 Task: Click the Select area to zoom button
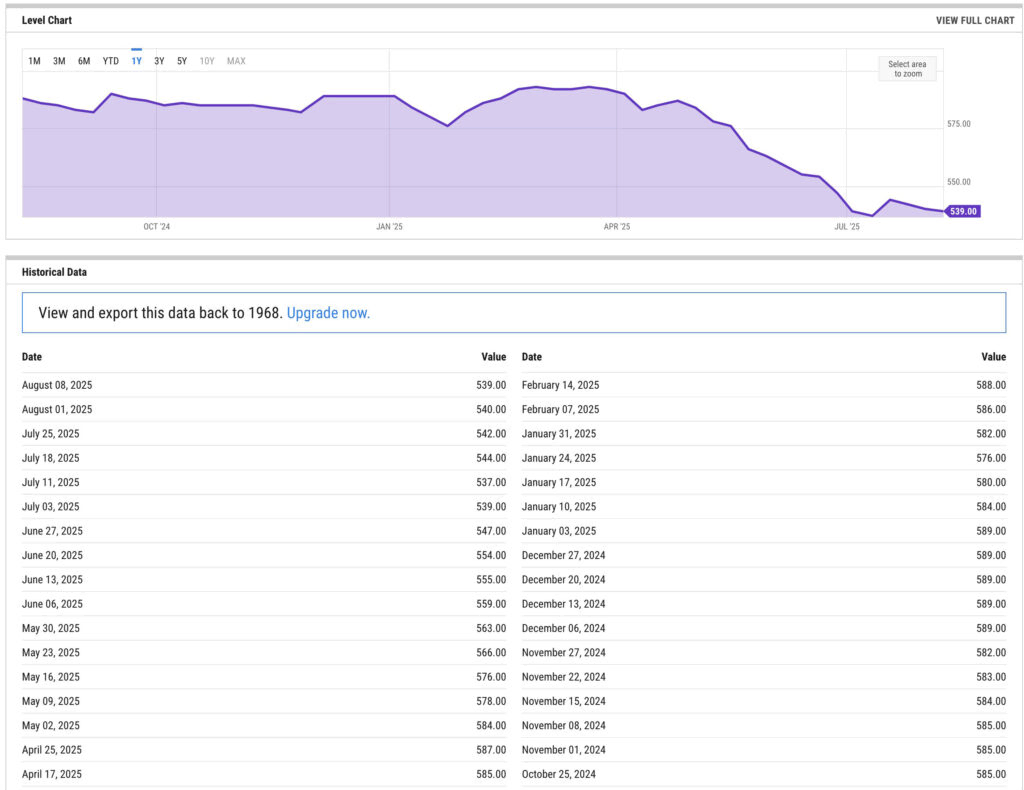(x=907, y=69)
